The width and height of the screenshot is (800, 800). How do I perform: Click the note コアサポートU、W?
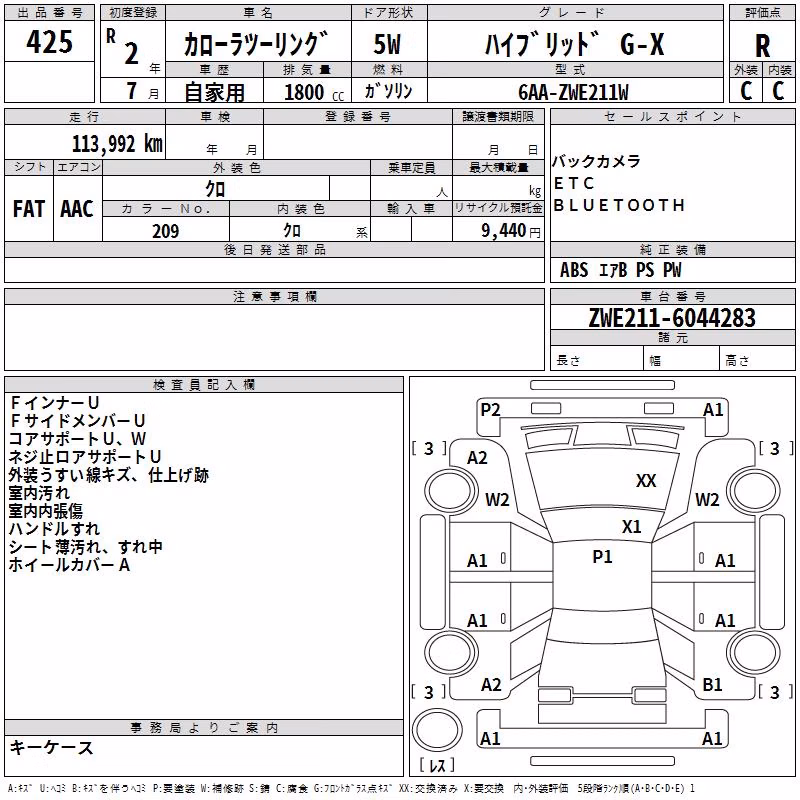[x=78, y=439]
